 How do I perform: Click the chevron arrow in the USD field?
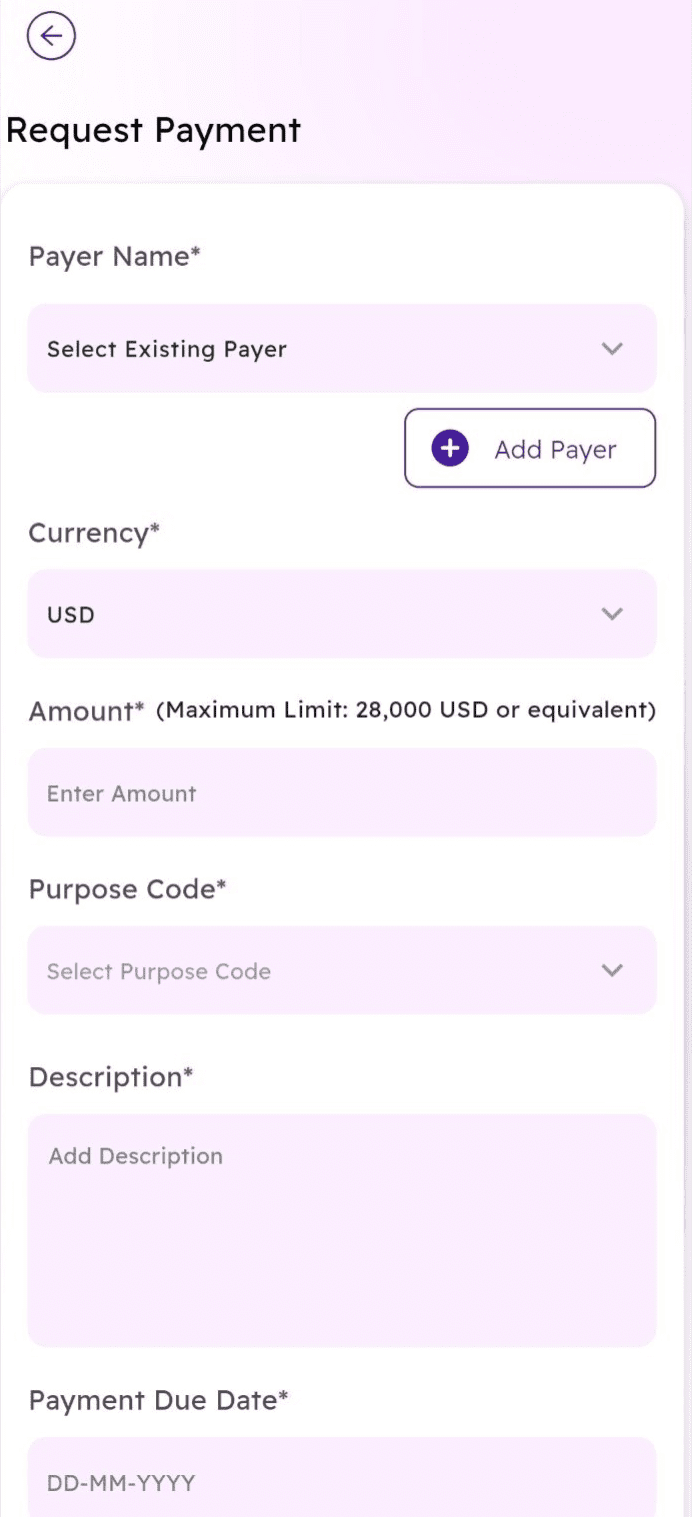(612, 614)
